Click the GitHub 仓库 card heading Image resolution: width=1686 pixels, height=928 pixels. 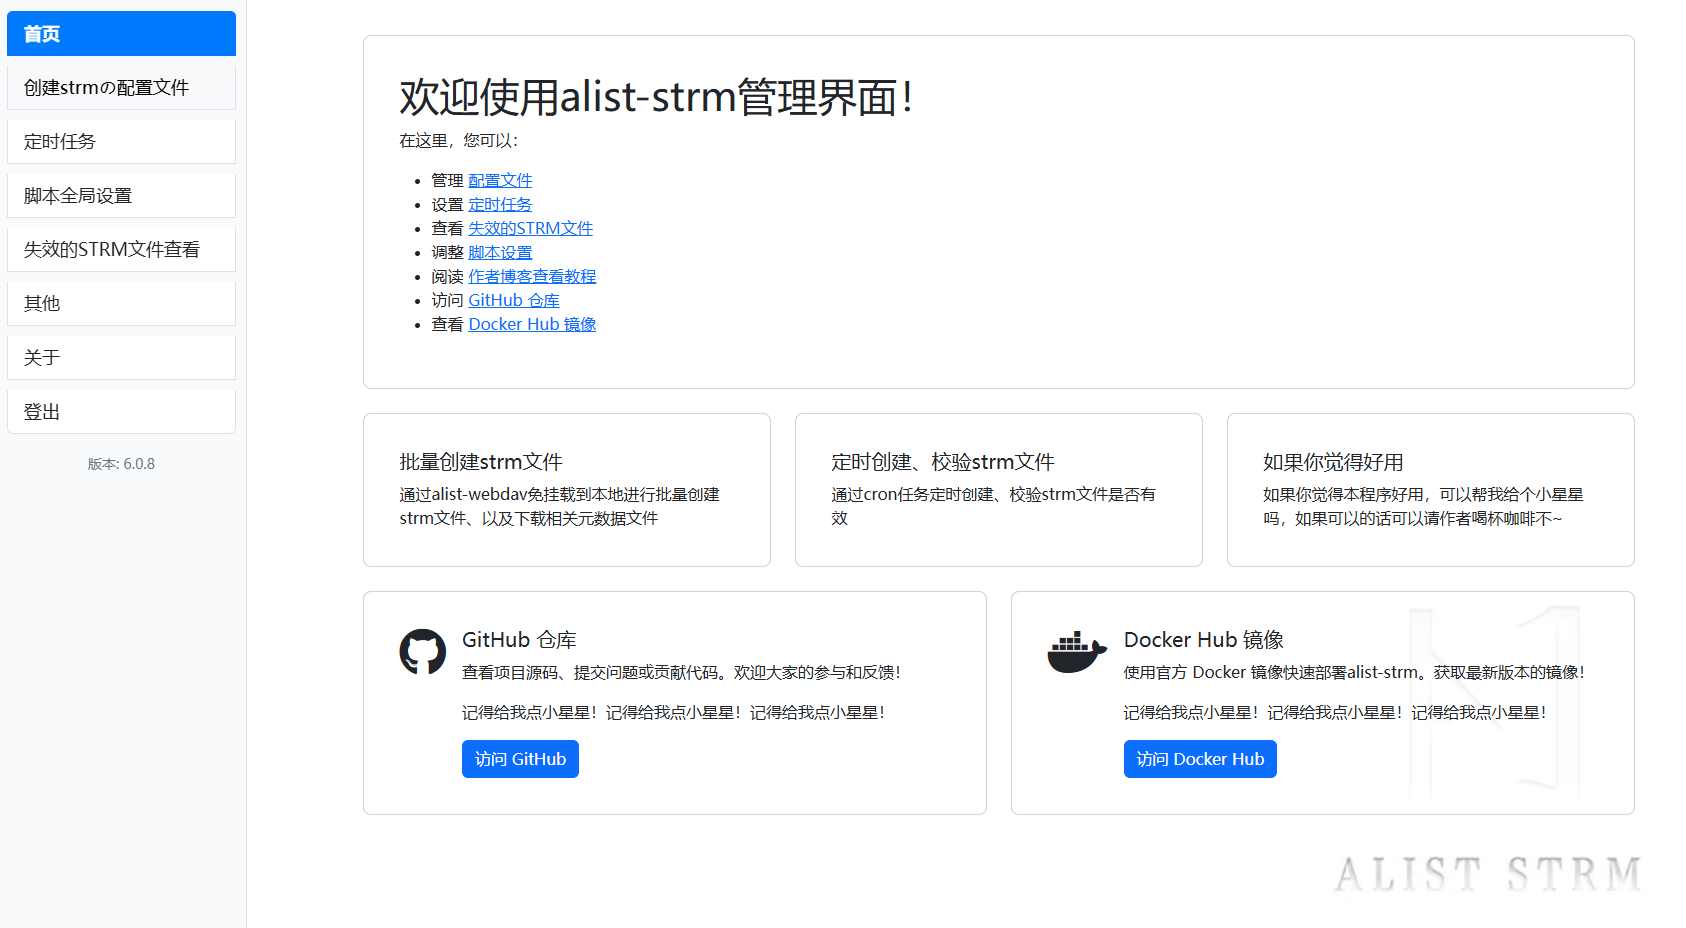pos(519,640)
